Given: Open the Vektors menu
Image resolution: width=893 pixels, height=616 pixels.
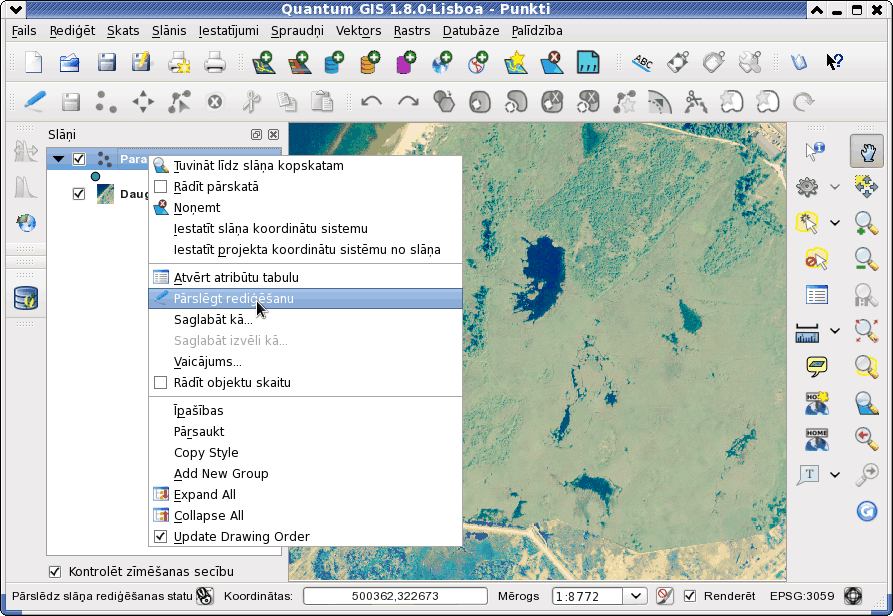Looking at the screenshot, I should pos(358,31).
